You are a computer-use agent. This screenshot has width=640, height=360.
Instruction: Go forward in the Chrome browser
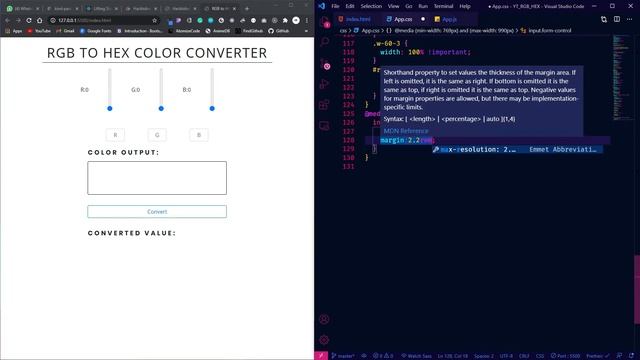pos(18,20)
